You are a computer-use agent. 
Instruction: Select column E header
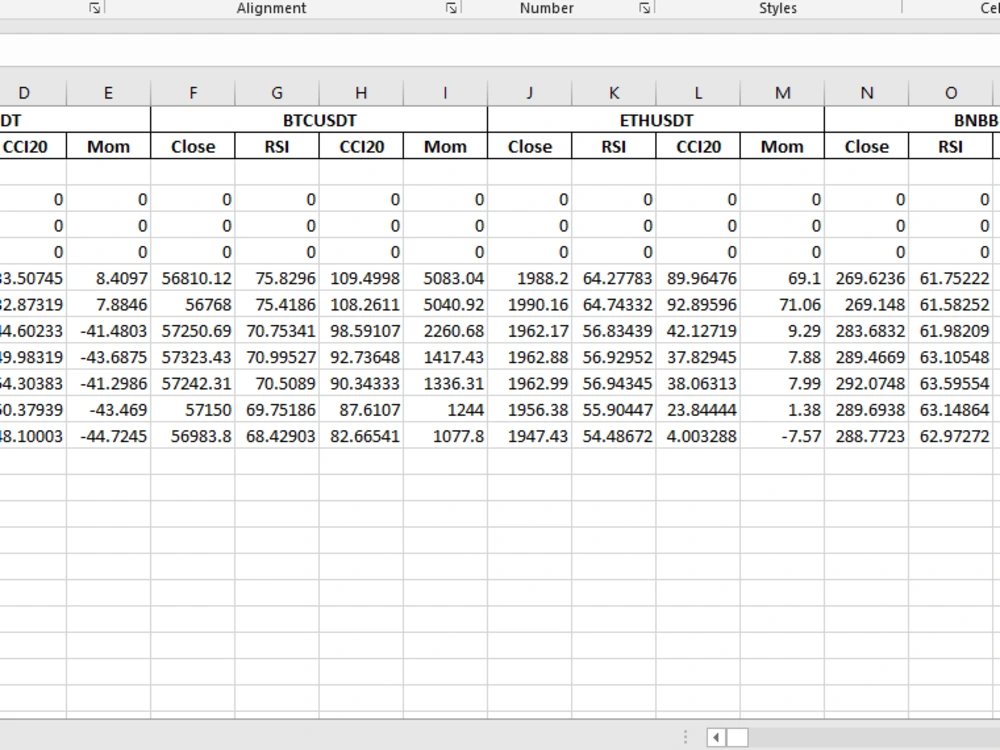click(108, 93)
